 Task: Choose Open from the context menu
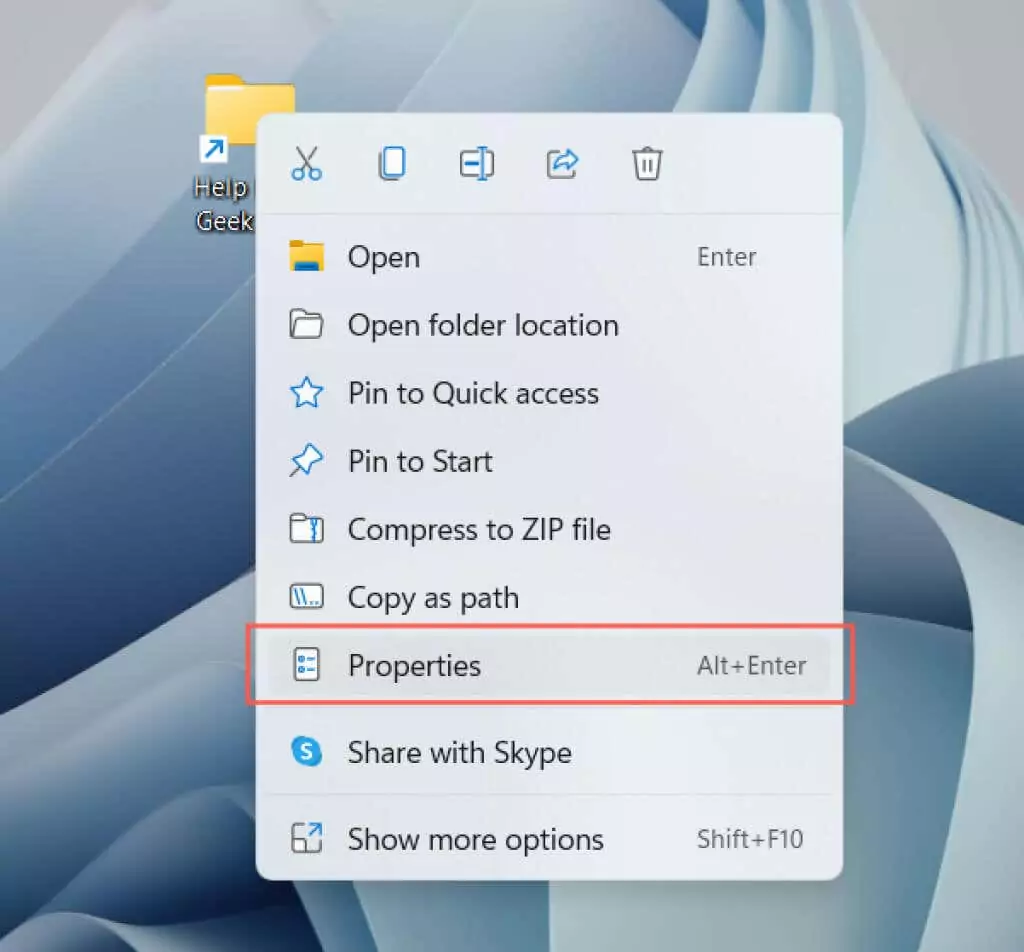384,257
